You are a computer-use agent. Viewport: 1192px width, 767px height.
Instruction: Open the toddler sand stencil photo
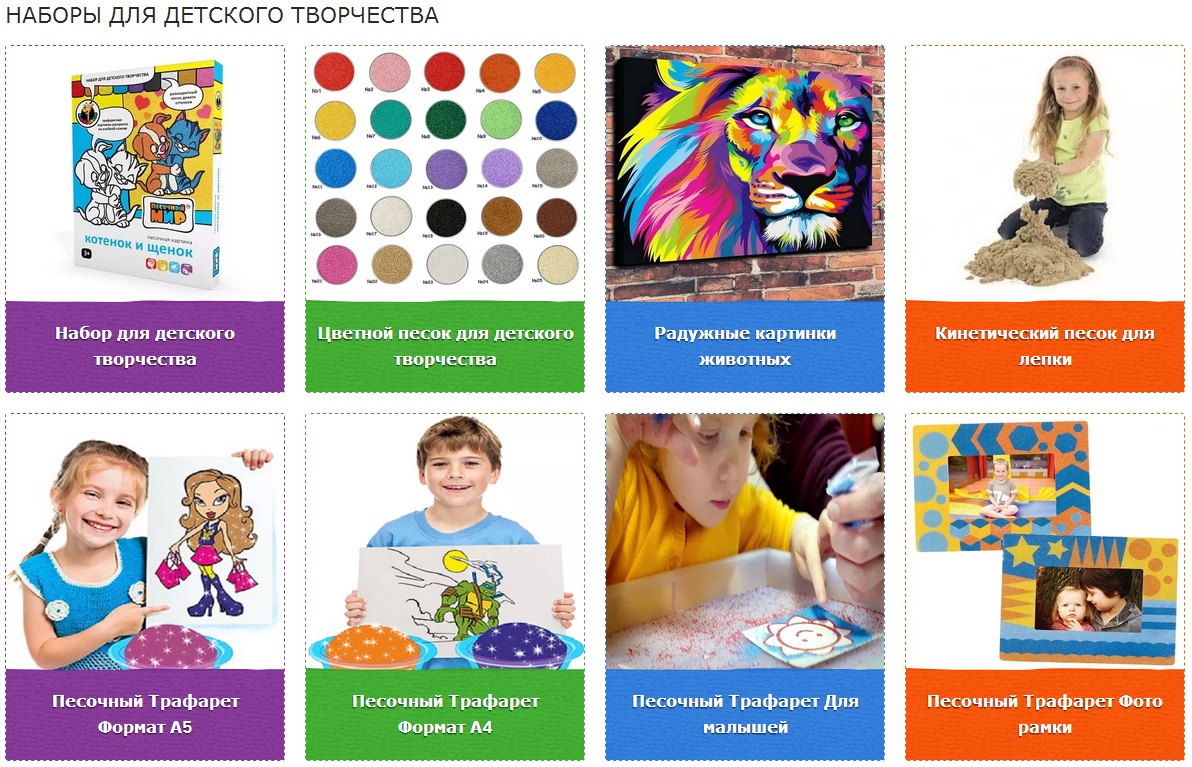click(745, 542)
